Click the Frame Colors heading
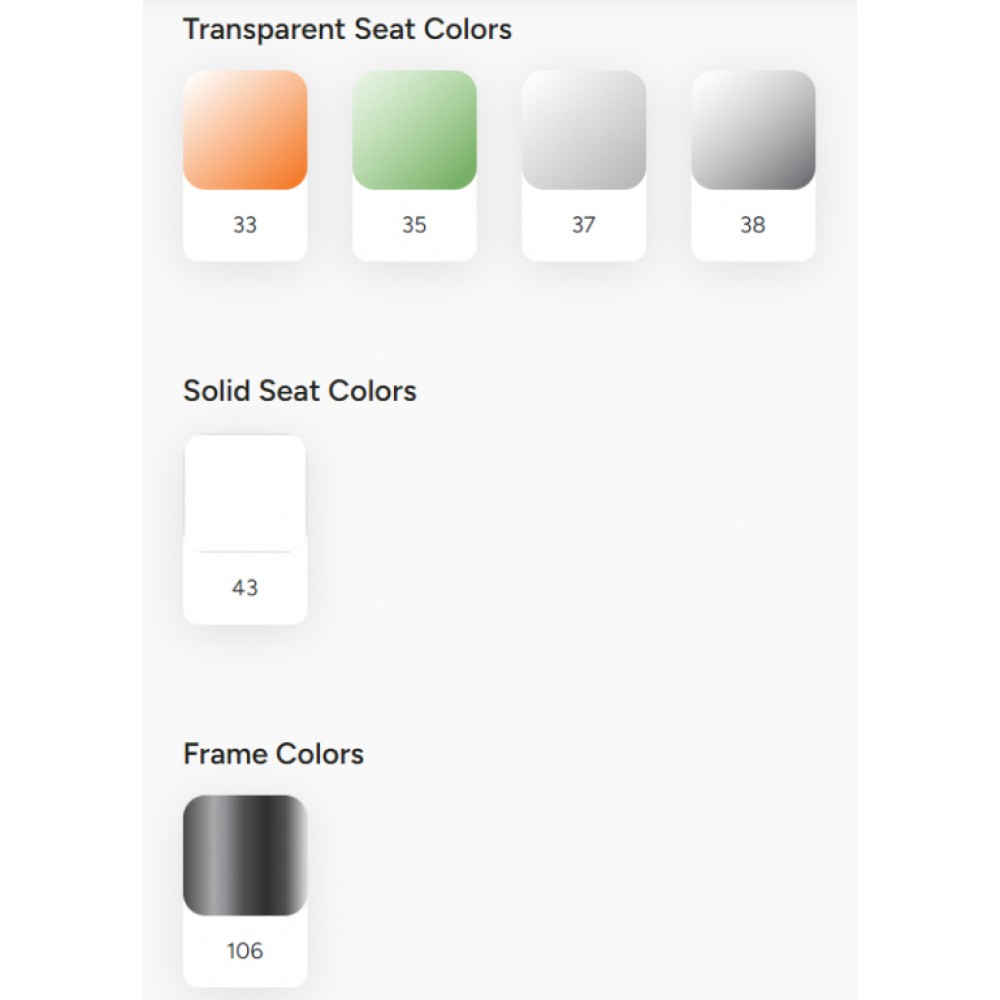Screen dimensions: 1000x1000 pos(273,753)
